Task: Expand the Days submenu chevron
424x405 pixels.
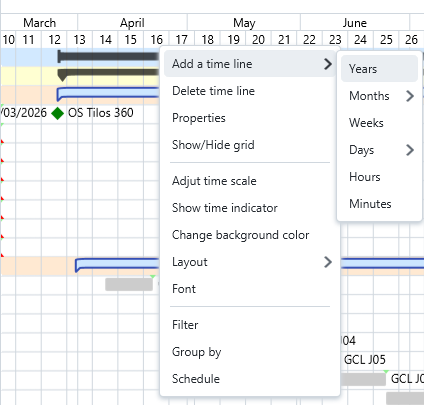Action: click(410, 150)
